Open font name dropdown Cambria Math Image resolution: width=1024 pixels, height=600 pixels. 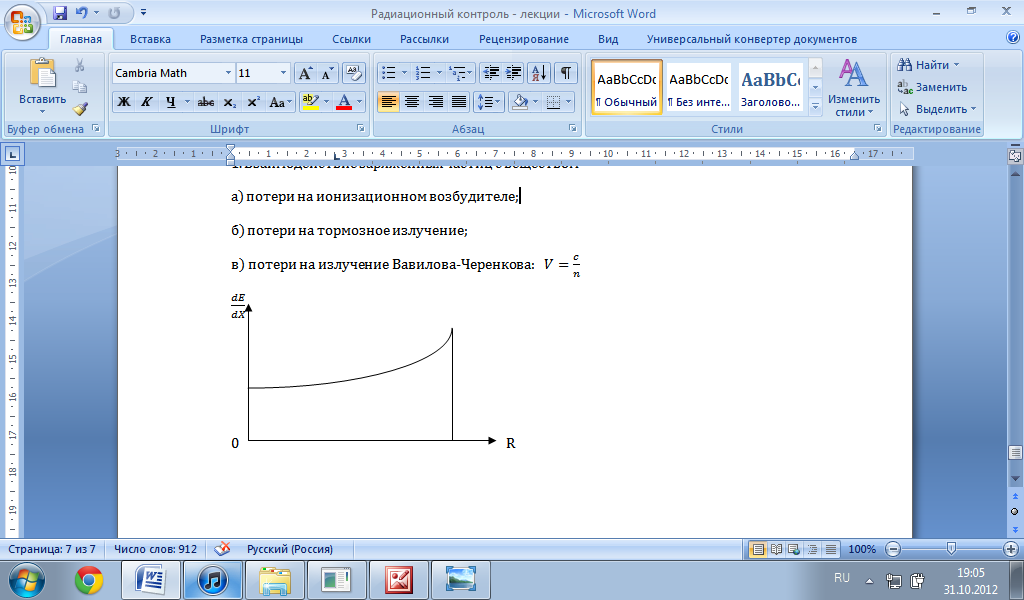(x=228, y=73)
